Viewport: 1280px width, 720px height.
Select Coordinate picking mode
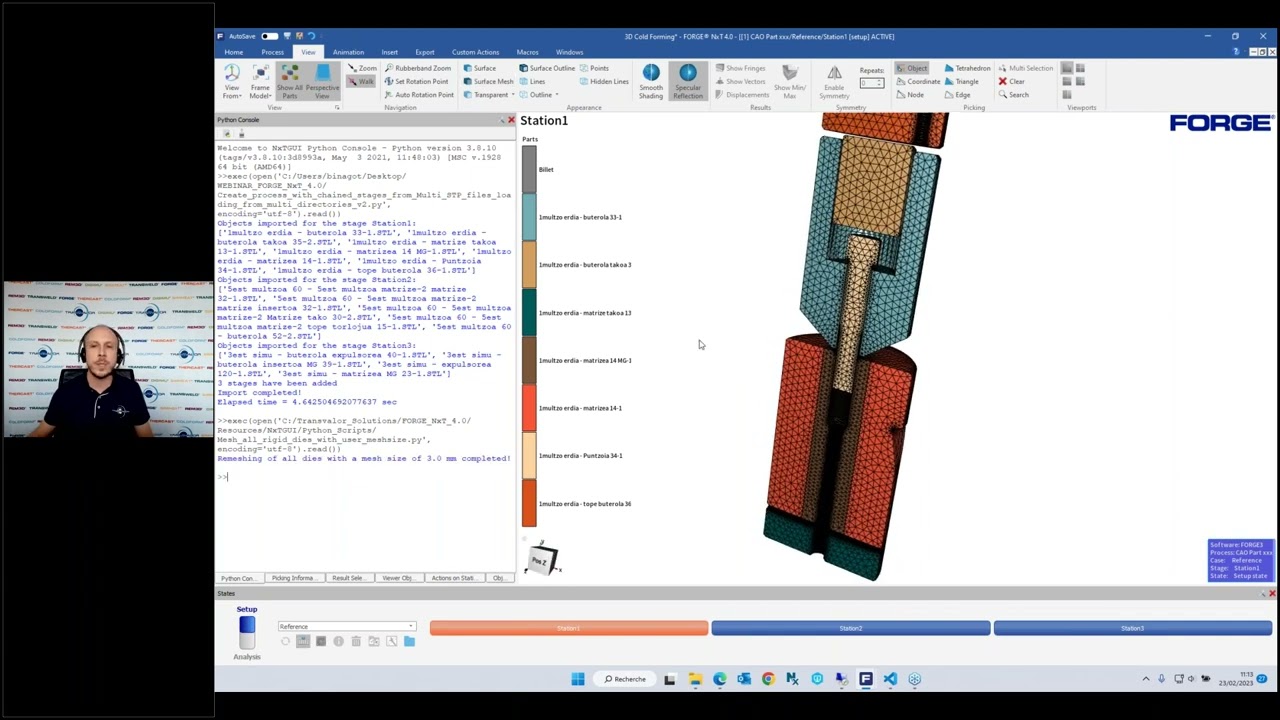click(917, 81)
